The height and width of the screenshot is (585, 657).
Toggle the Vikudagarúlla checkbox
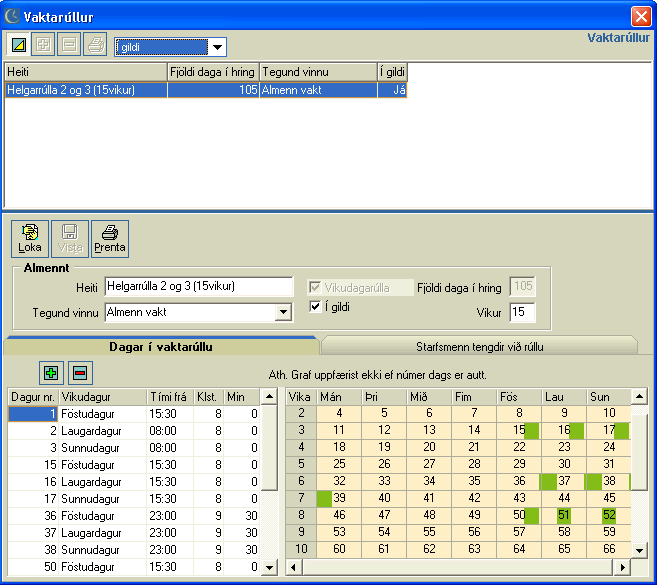pos(315,287)
